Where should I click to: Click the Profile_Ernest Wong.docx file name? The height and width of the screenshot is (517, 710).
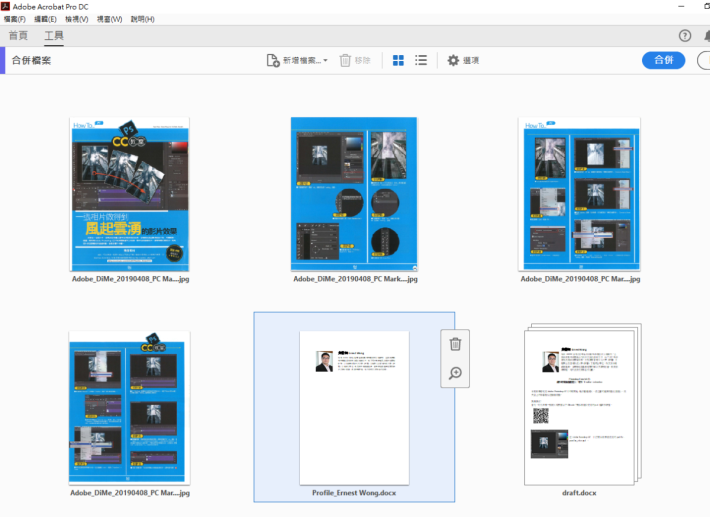pyautogui.click(x=354, y=493)
